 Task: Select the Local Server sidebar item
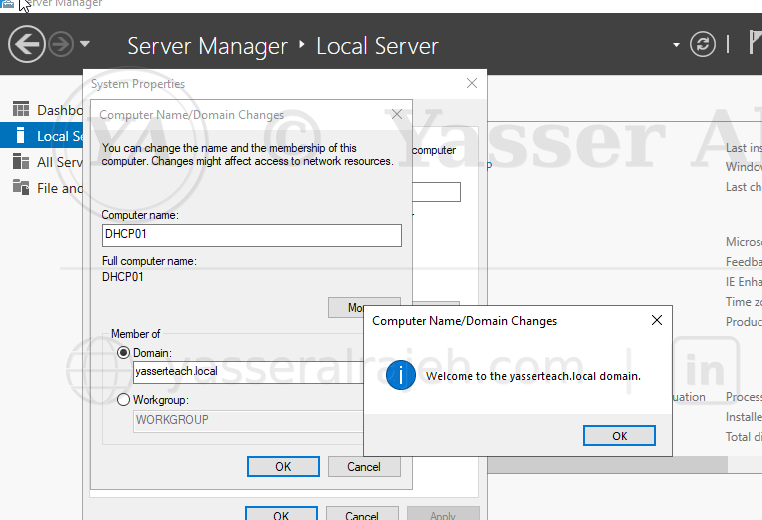pos(41,136)
